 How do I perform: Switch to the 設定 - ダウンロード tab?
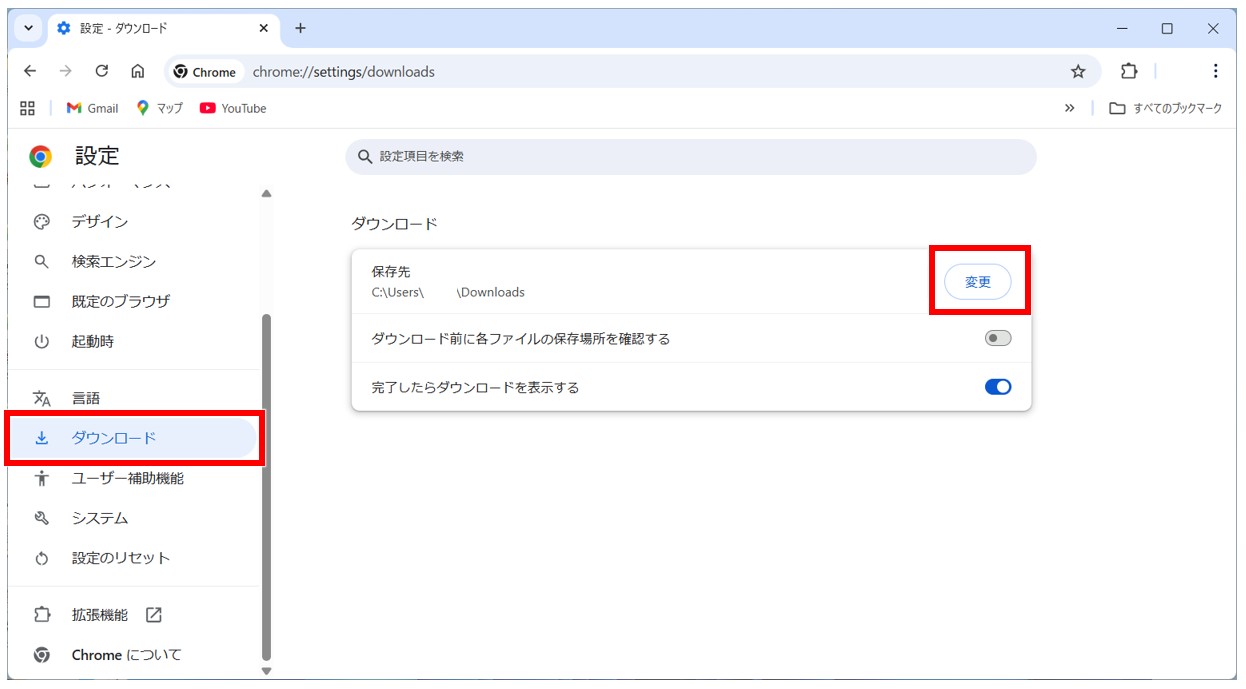(x=150, y=28)
